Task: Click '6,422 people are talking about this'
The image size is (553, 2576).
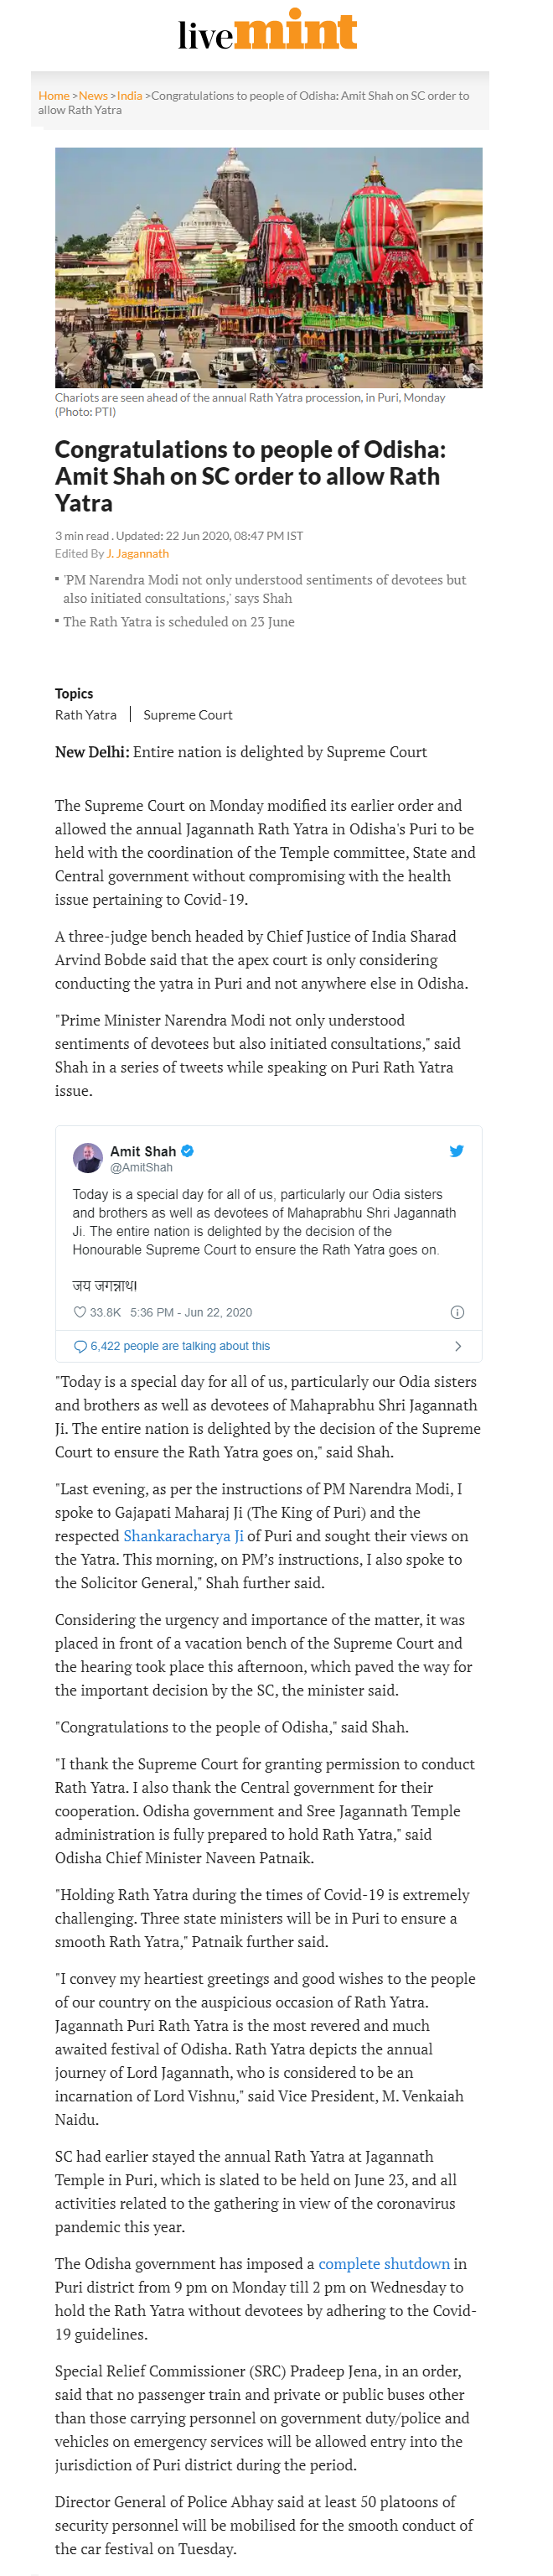Action: pos(180,1346)
